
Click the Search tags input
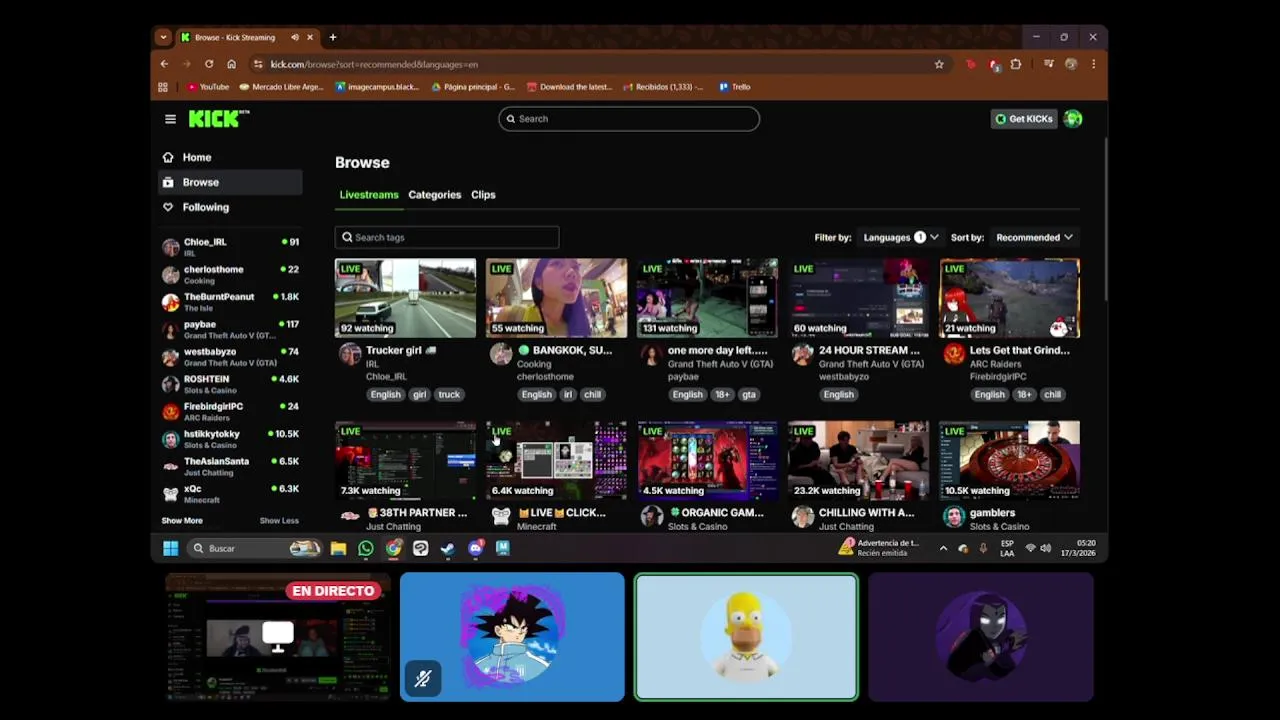447,237
